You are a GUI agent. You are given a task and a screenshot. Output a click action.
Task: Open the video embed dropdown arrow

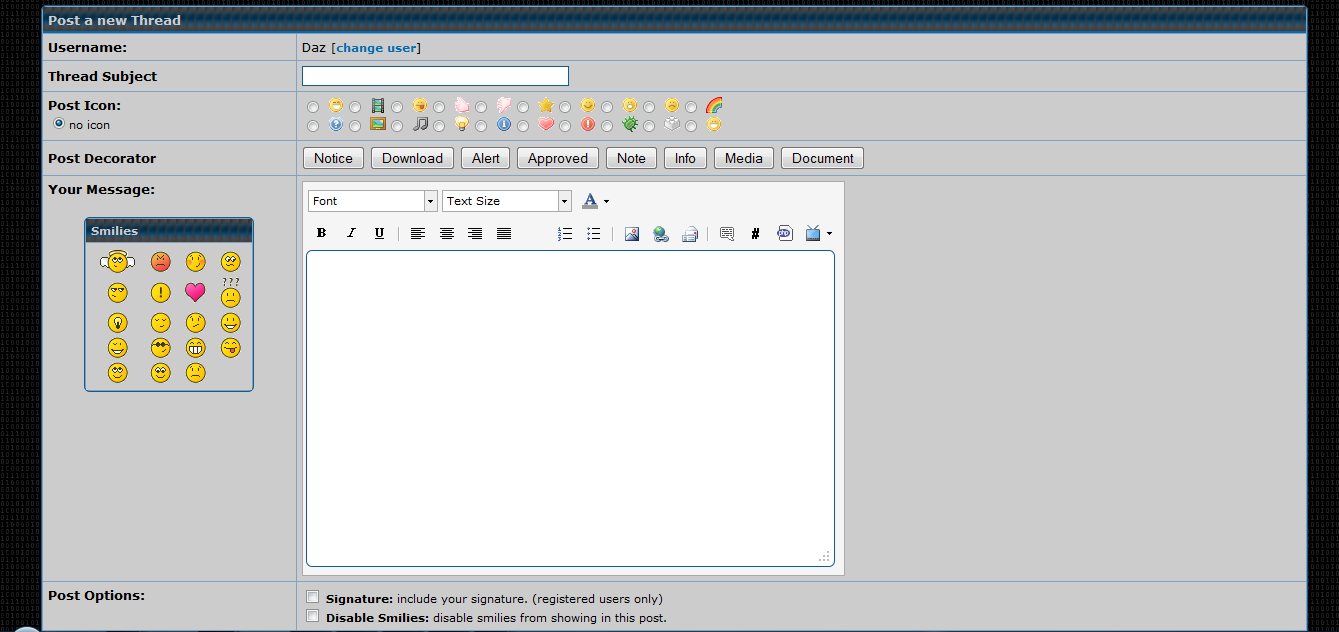(829, 234)
